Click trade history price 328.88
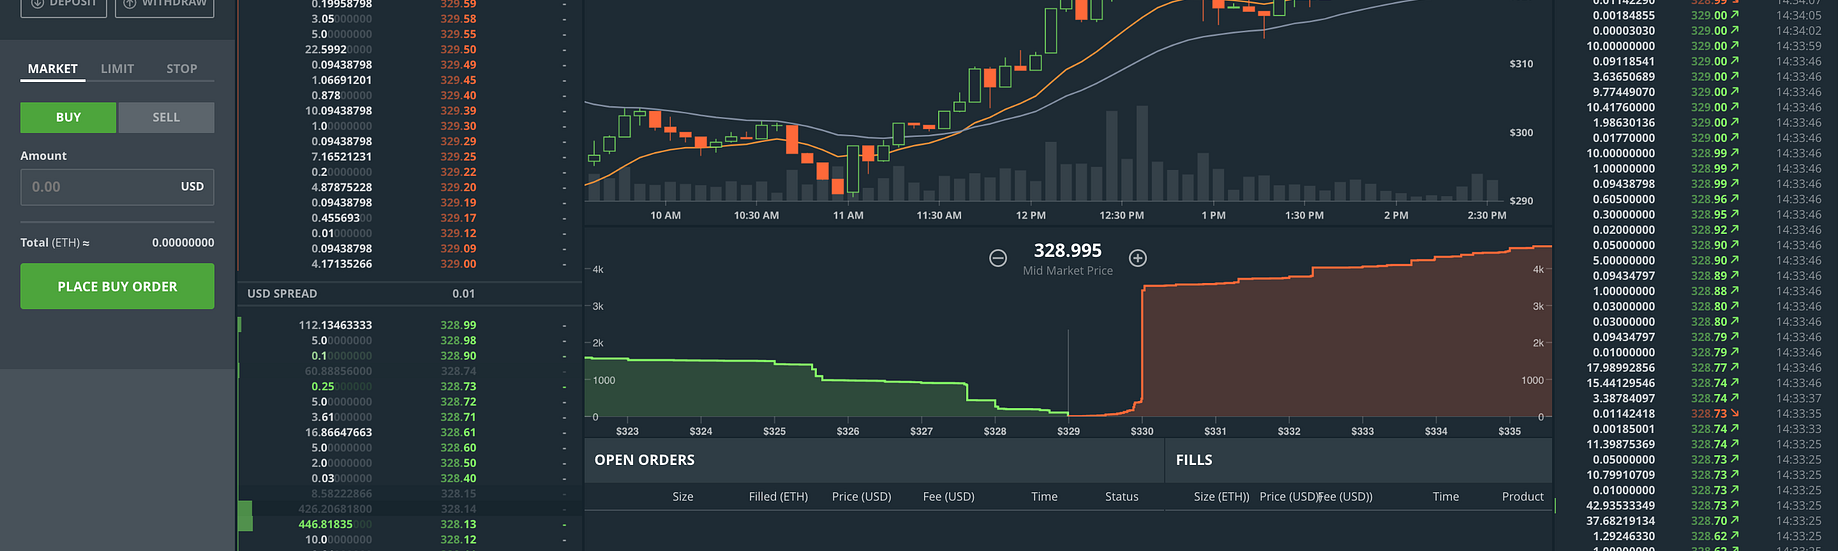The width and height of the screenshot is (1838, 551). click(x=1709, y=291)
